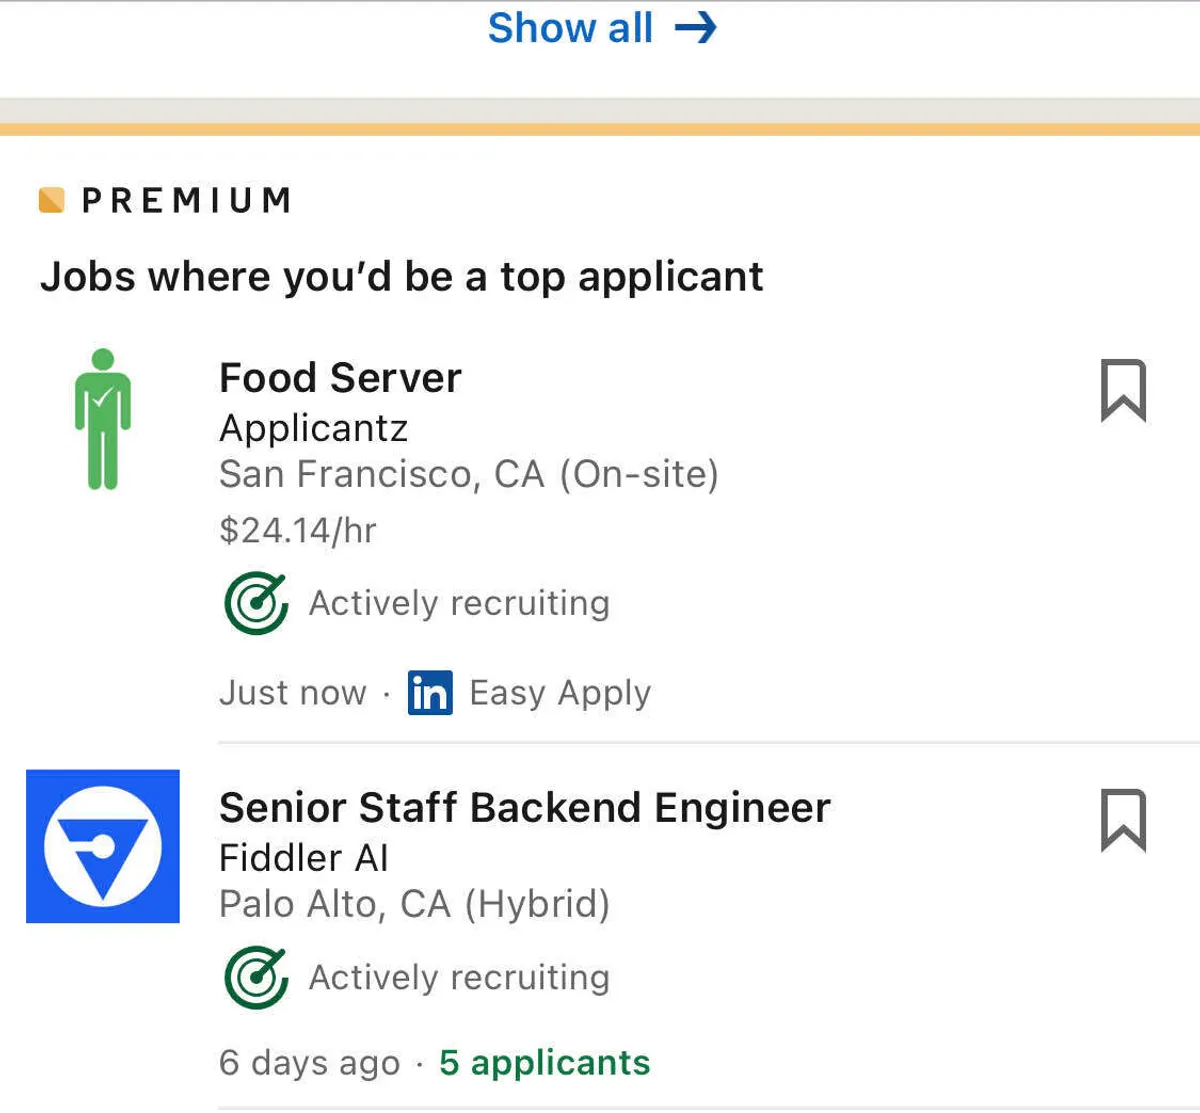Open the Food Server job title
This screenshot has width=1200, height=1113.
(x=340, y=378)
